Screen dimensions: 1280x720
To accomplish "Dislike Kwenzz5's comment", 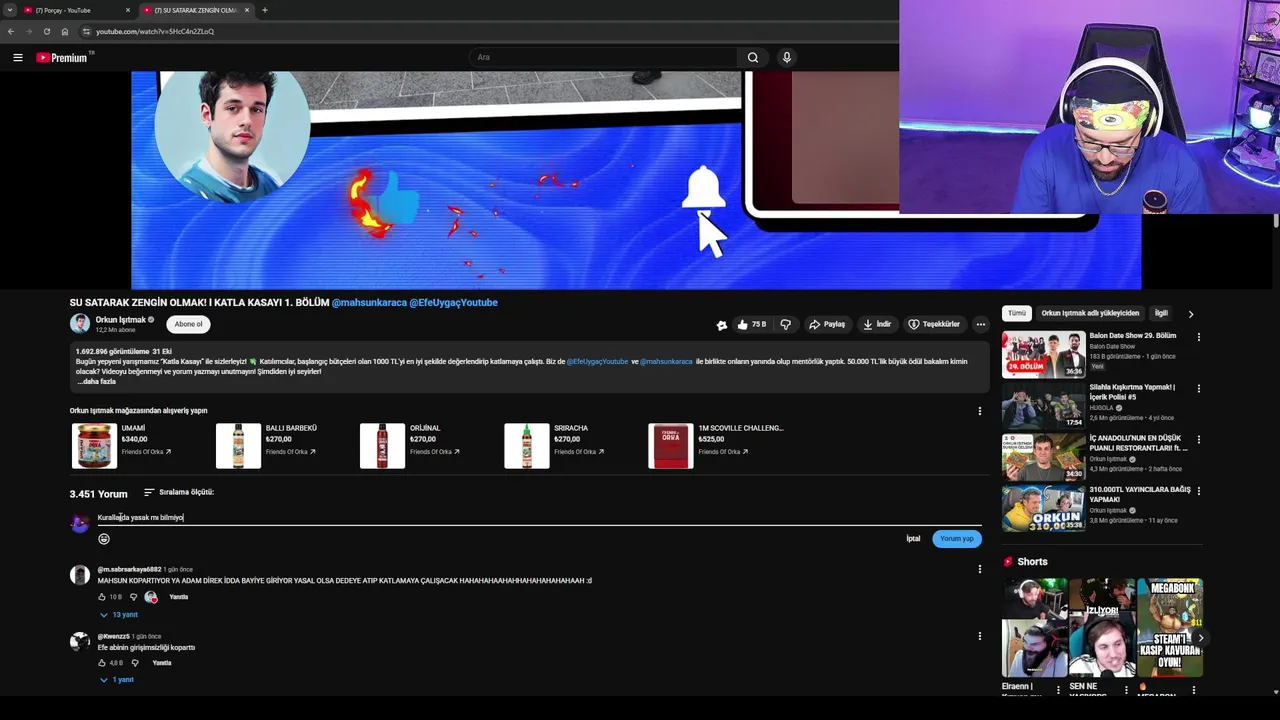I will pos(133,663).
